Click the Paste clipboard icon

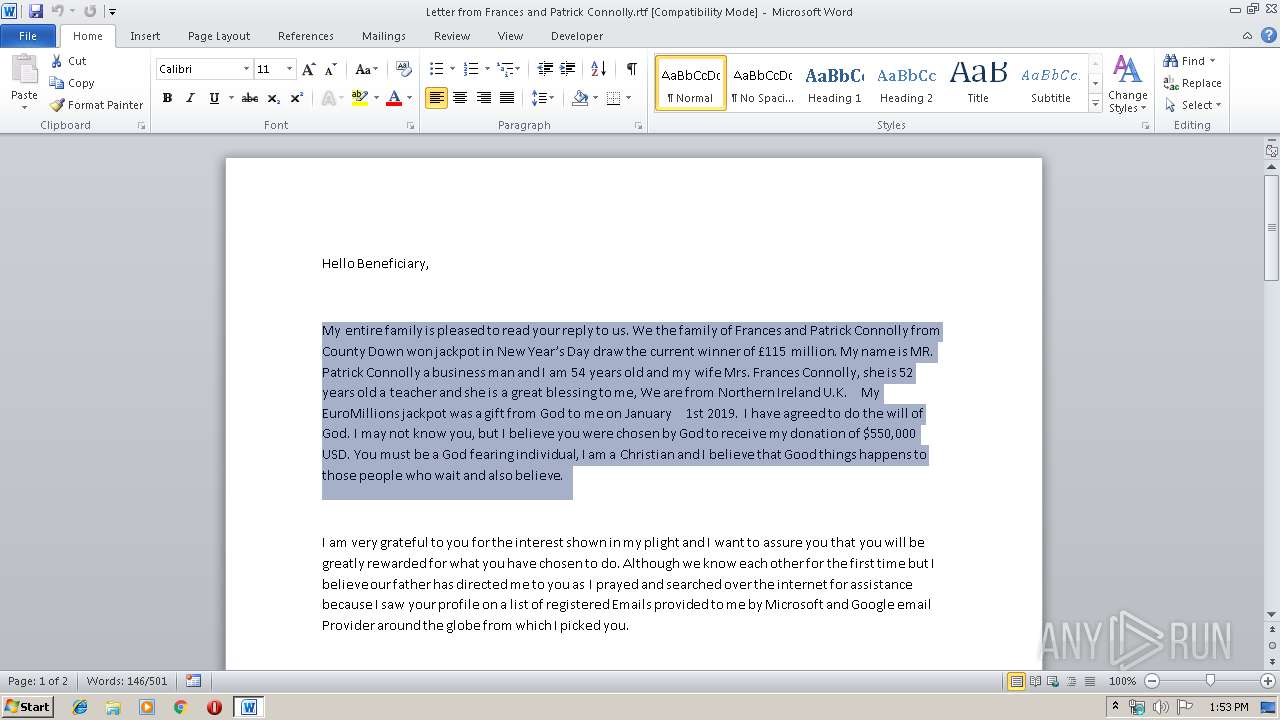coord(24,70)
